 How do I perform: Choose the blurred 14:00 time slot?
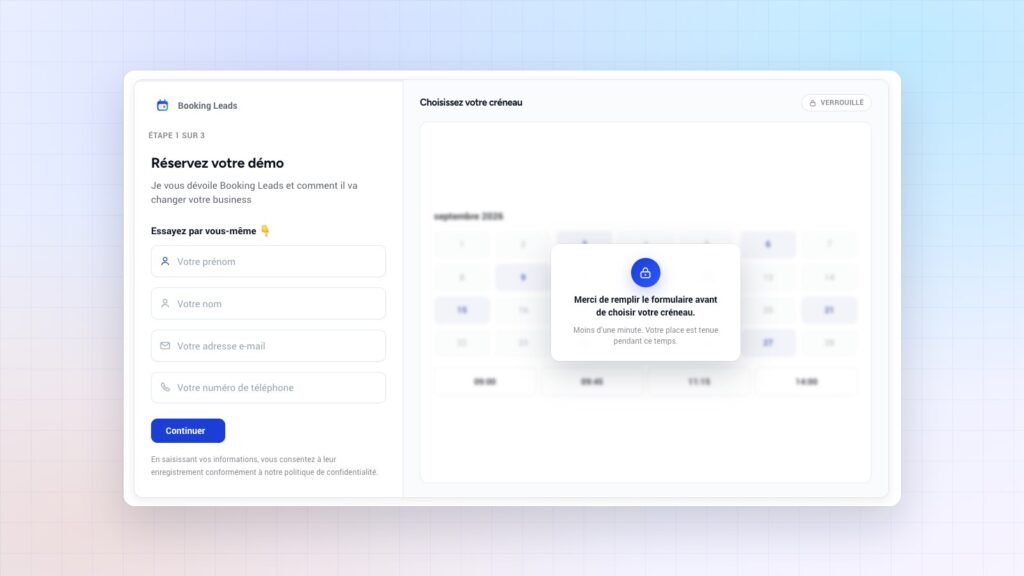[x=806, y=381]
